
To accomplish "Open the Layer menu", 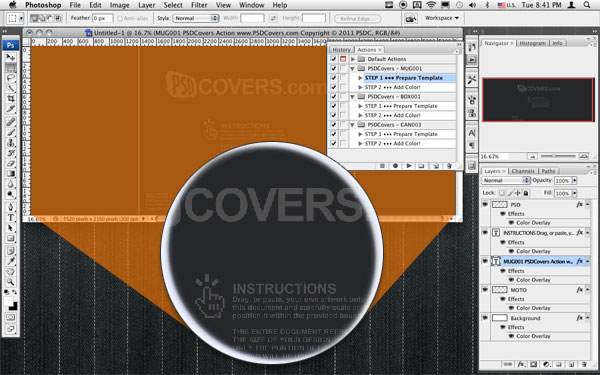I will [147, 5].
